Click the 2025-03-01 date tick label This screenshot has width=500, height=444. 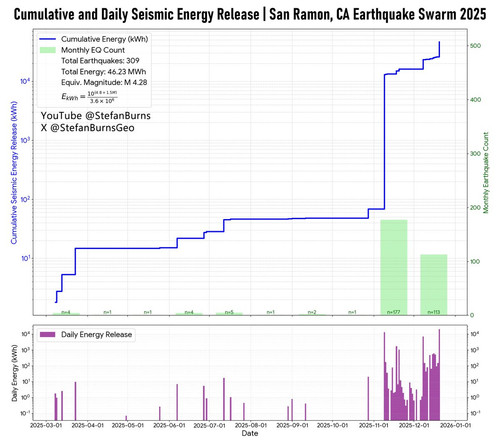pyautogui.click(x=46, y=426)
